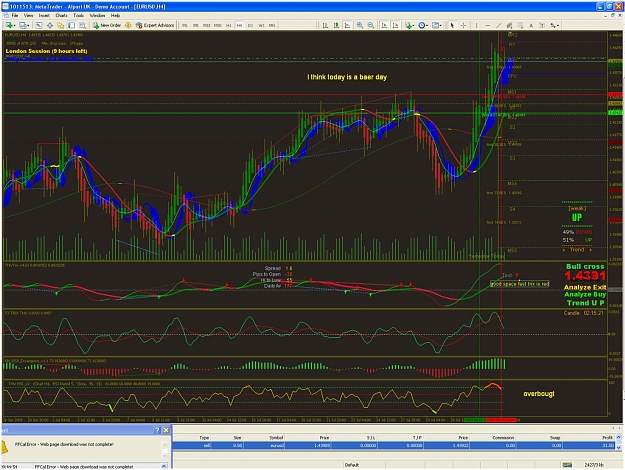Screen dimensions: 625x470
Task: Toggle auto scroll chart icon
Action: [x=384, y=25]
